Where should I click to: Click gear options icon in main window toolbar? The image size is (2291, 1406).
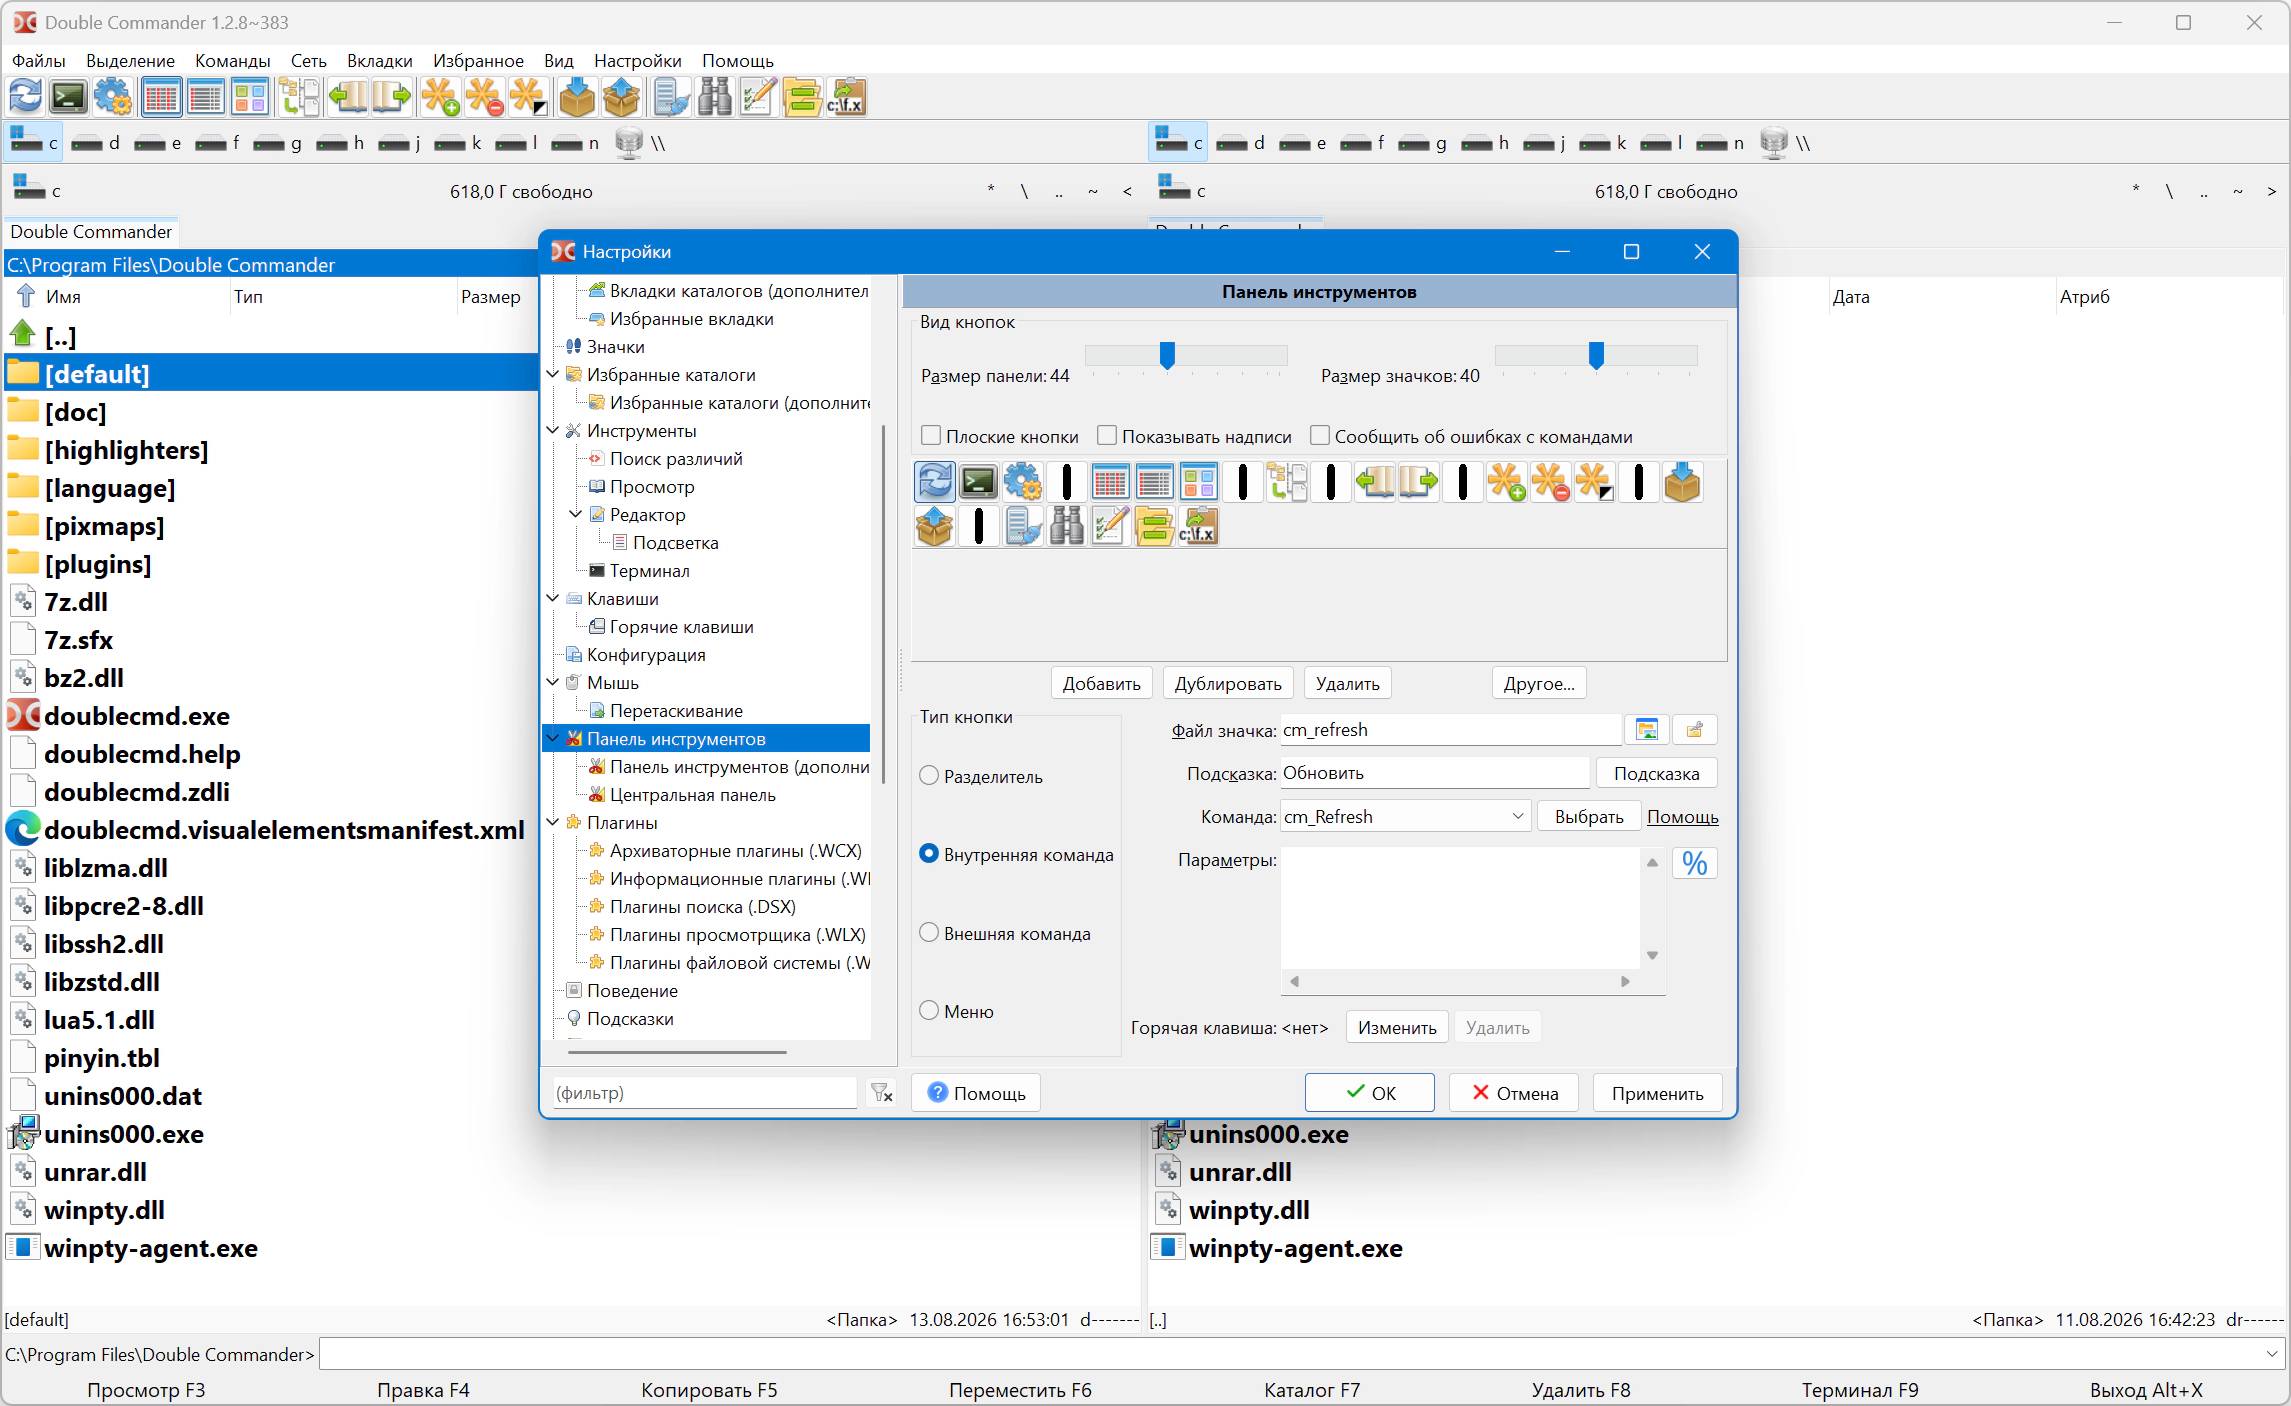coord(113,97)
